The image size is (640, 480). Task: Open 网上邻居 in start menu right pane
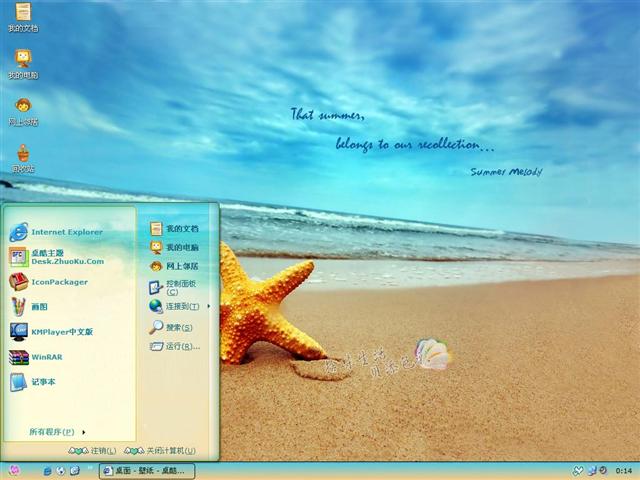(174, 266)
